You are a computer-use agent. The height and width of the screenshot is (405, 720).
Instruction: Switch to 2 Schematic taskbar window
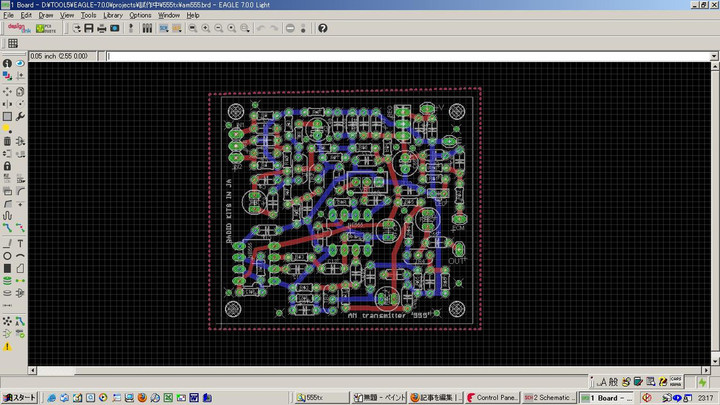point(550,397)
